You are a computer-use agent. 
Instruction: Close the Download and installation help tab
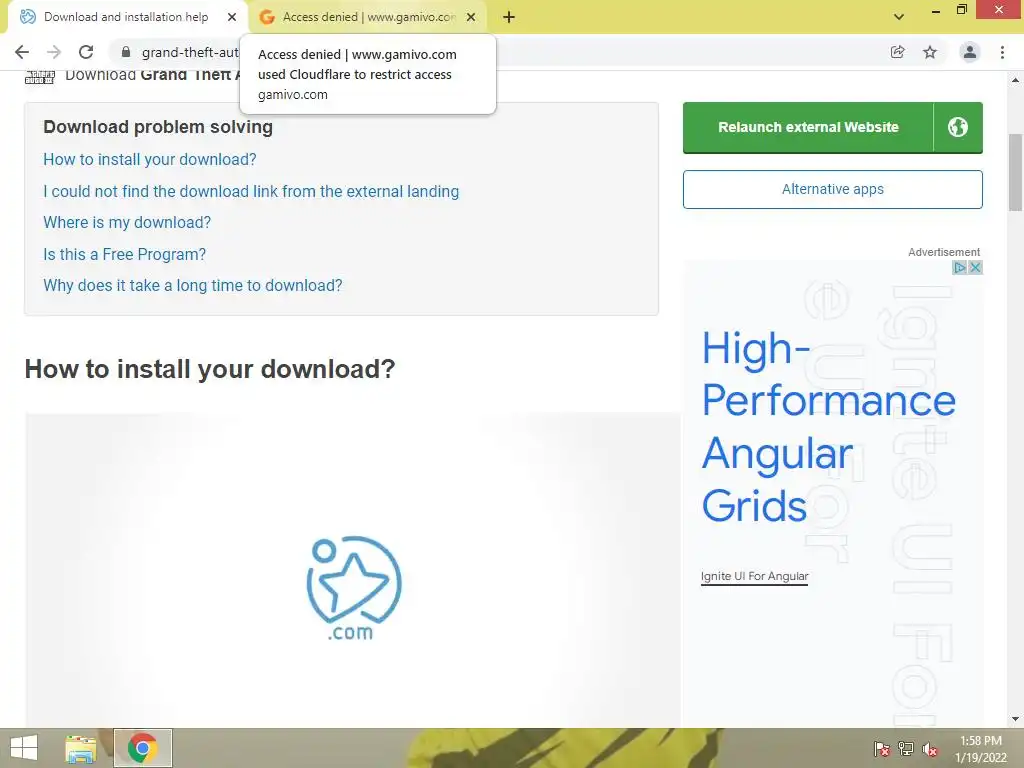click(x=232, y=17)
